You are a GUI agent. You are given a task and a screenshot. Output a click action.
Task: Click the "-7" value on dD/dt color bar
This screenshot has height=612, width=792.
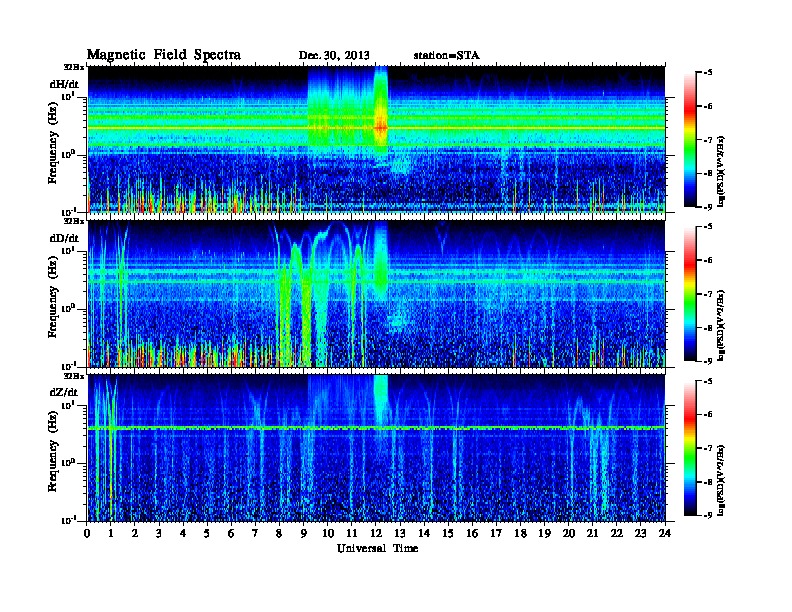point(708,293)
